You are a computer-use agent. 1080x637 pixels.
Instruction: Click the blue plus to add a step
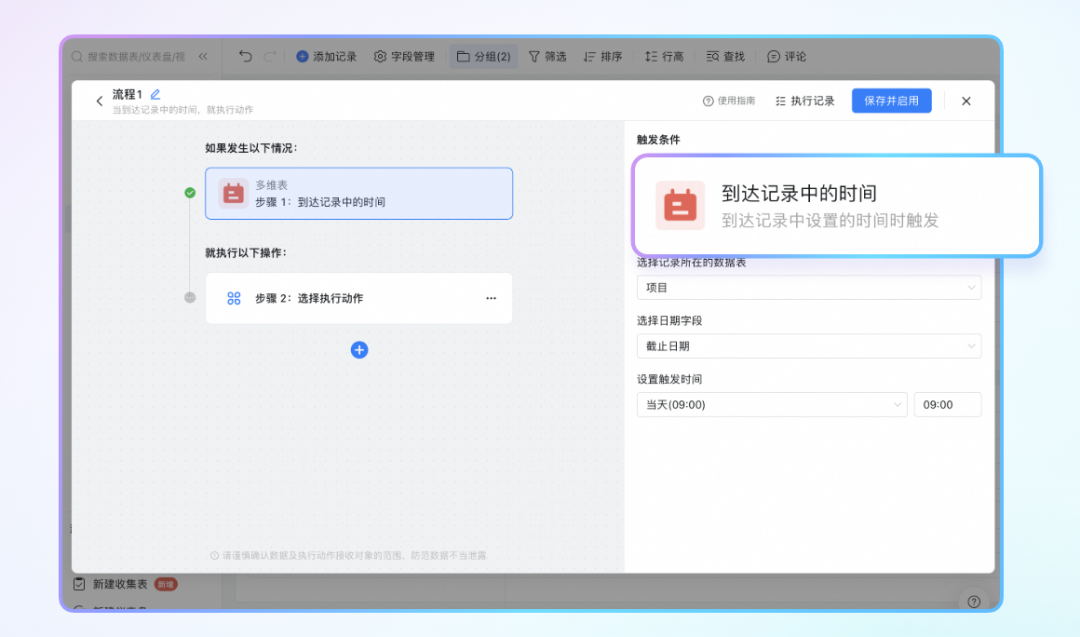(x=359, y=350)
